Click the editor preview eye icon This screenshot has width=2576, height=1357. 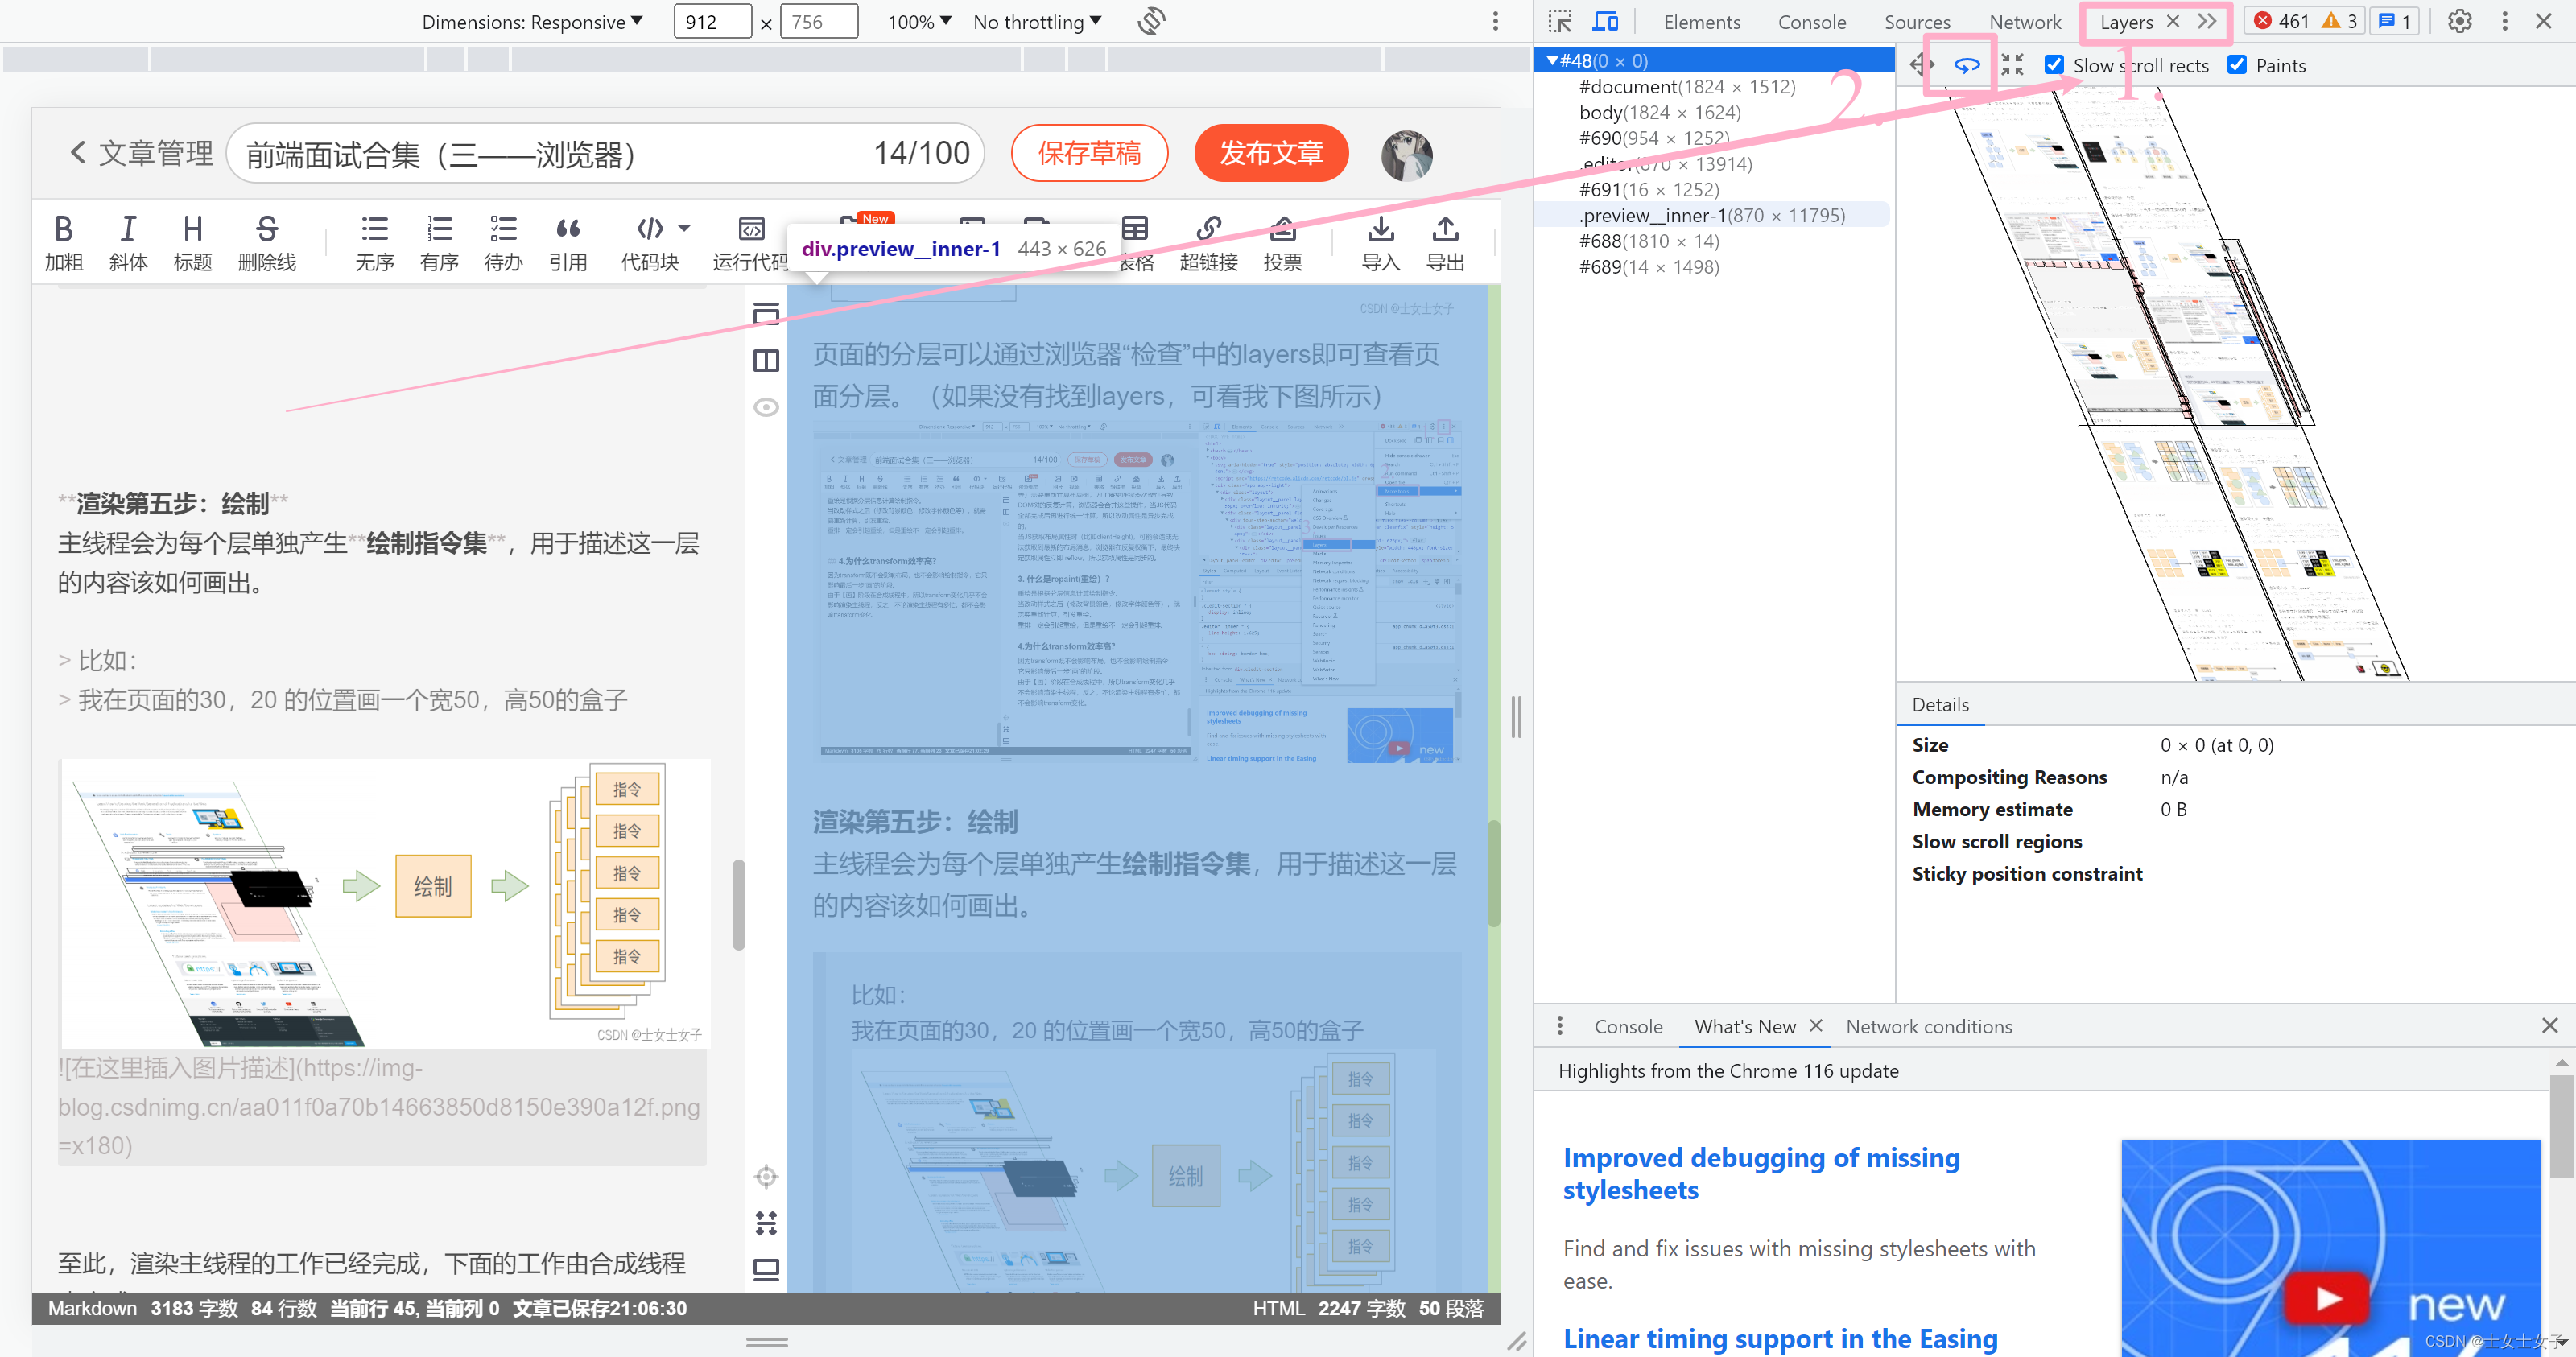(766, 407)
